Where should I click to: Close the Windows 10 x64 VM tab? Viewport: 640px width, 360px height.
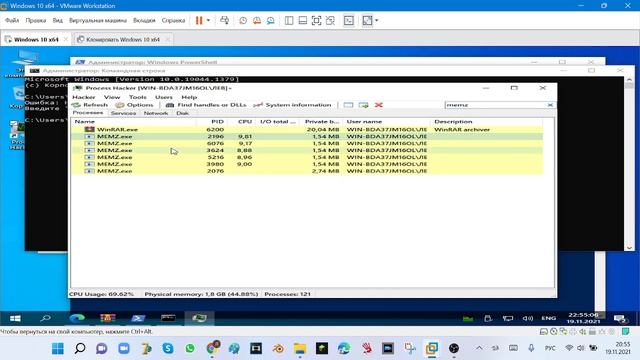66,39
